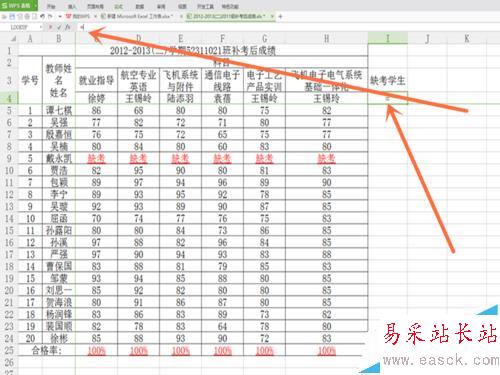Image resolution: width=500 pixels, height=375 pixels.
Task: Click the red 缺考 cell under 就业指导
Action: [96, 158]
